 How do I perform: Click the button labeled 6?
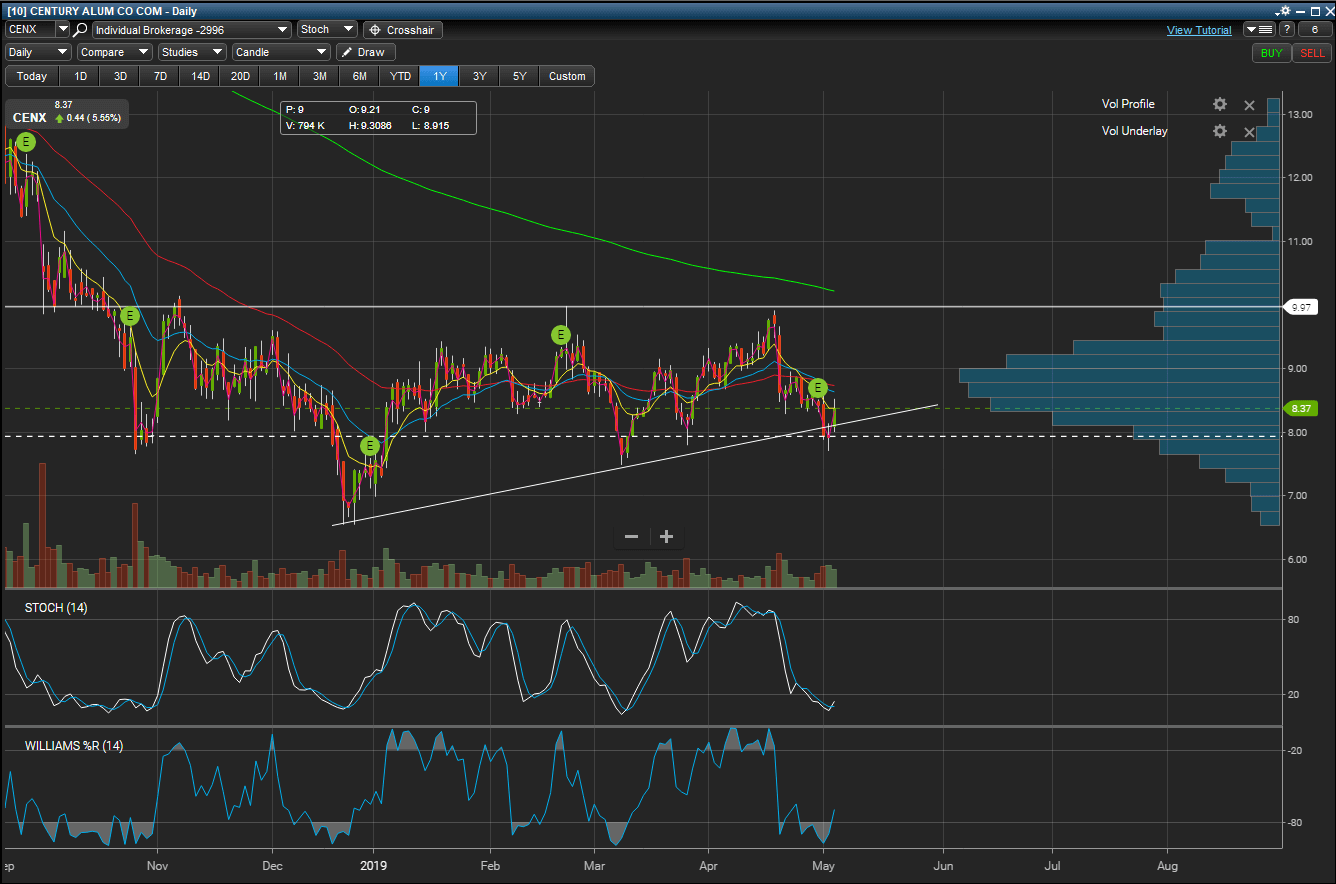coord(1314,30)
